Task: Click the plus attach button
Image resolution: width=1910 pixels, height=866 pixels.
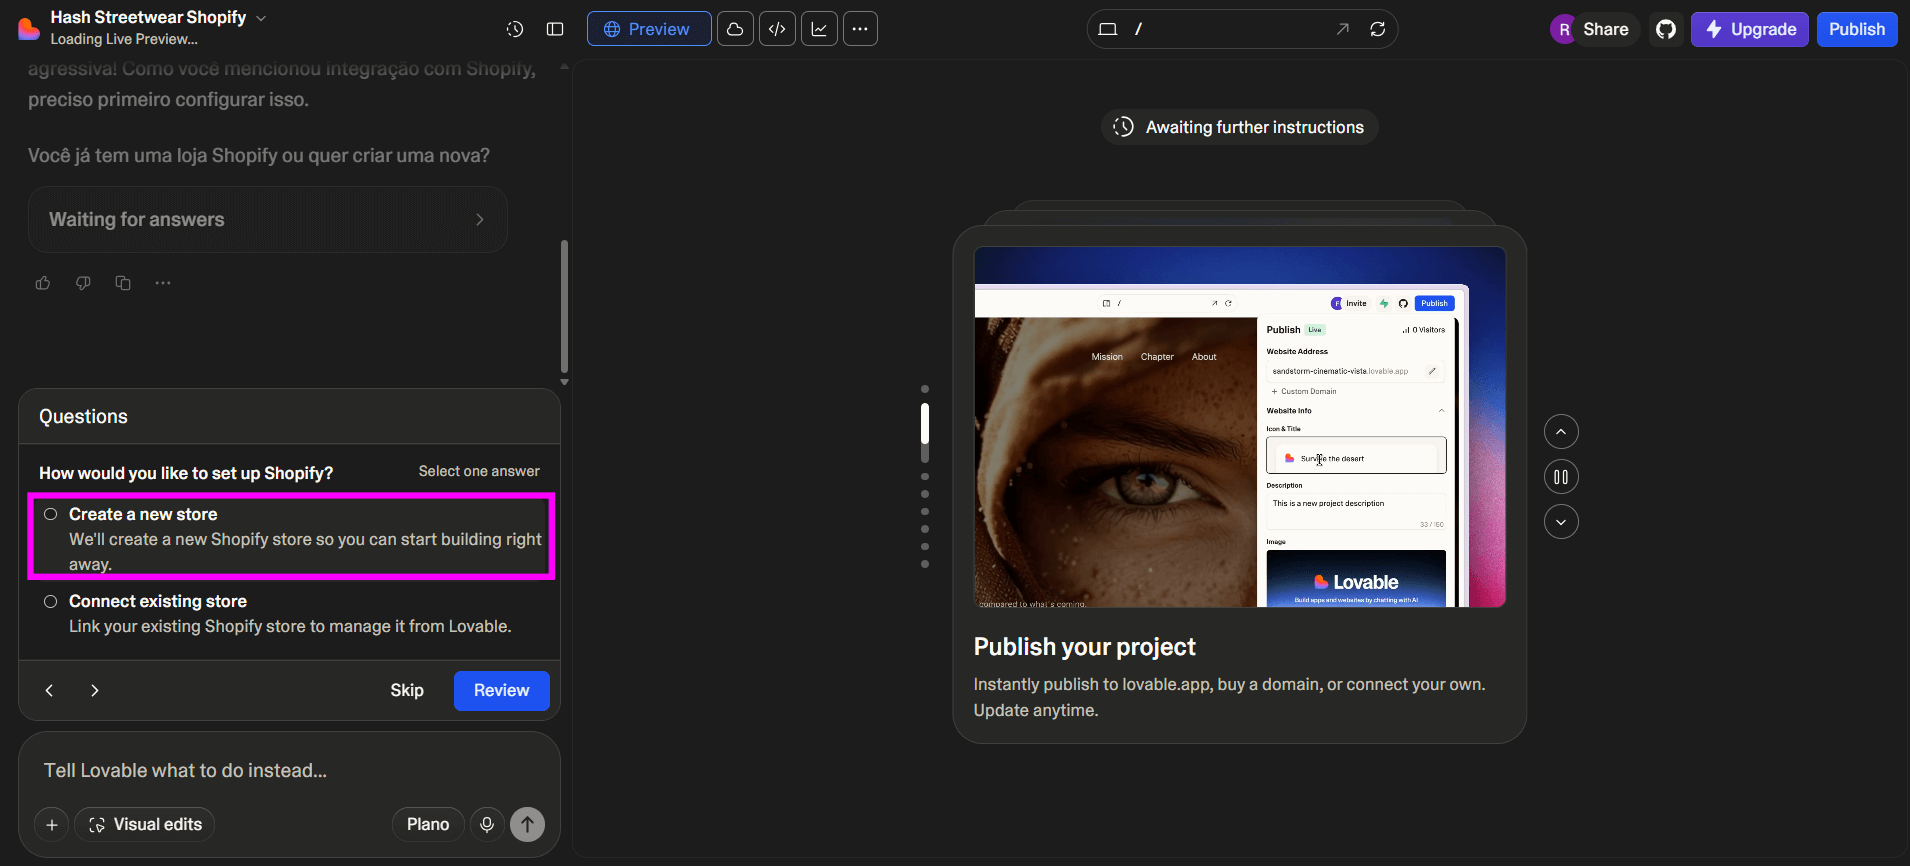Action: [x=52, y=824]
